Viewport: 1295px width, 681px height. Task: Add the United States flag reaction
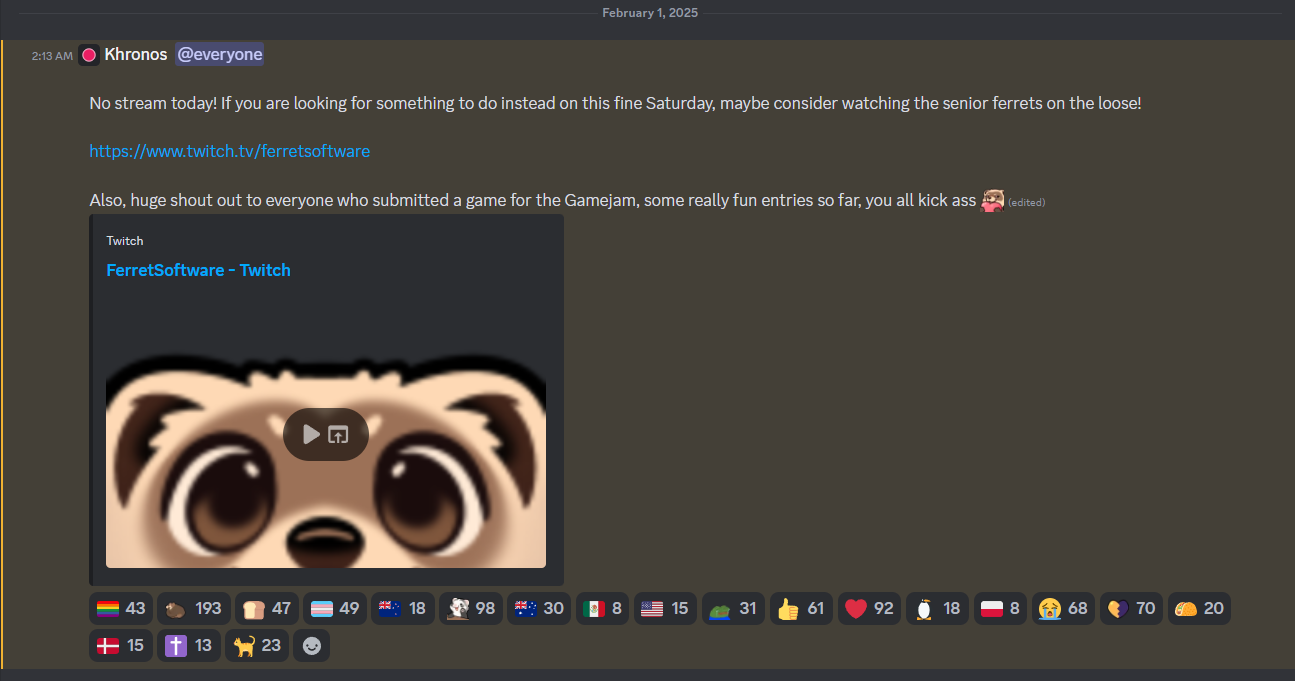pos(666,608)
